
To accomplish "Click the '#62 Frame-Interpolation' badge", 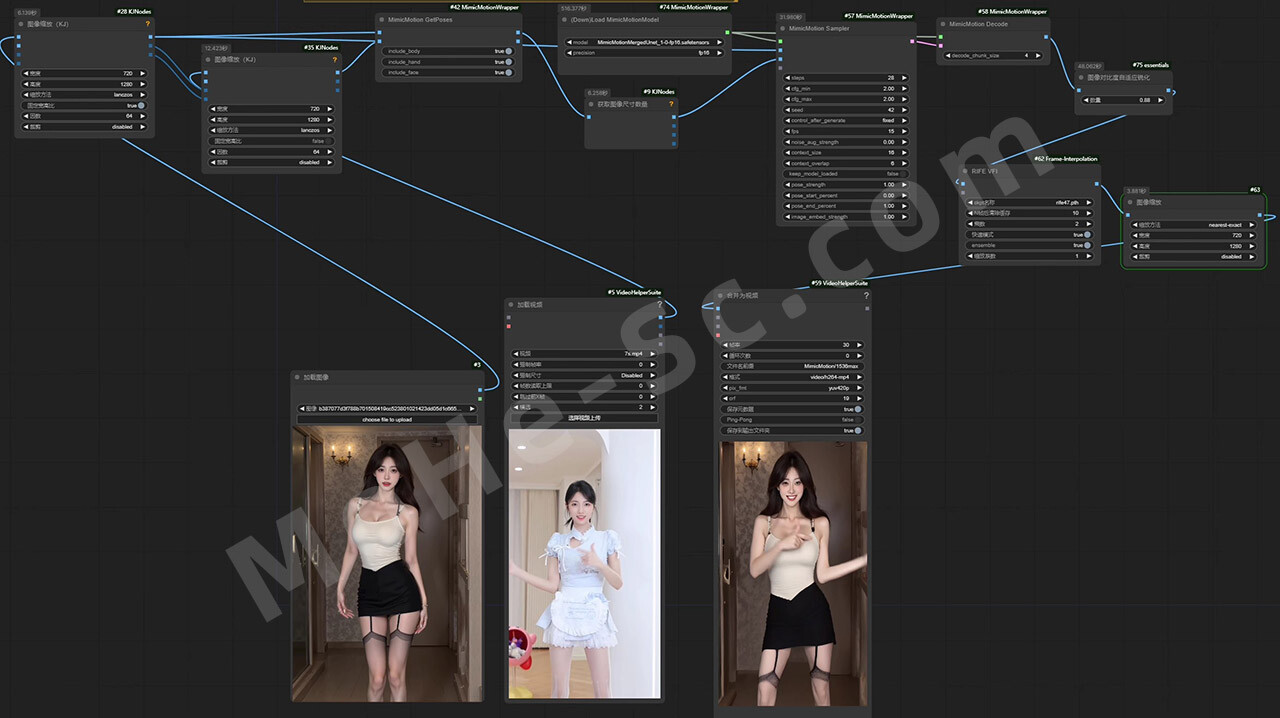I will [1065, 159].
